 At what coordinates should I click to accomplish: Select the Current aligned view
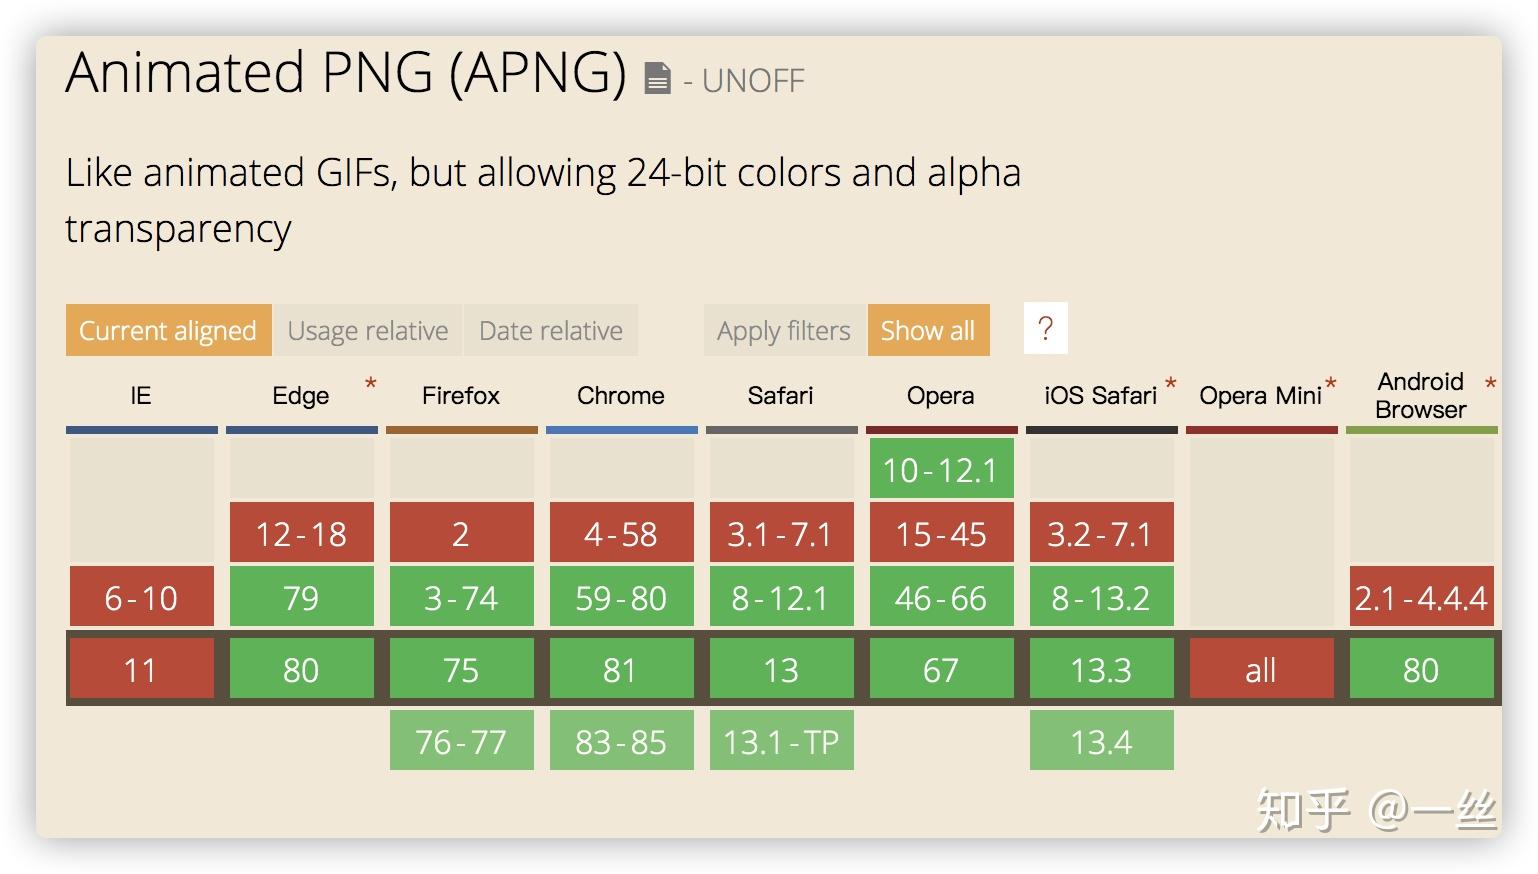pyautogui.click(x=168, y=330)
